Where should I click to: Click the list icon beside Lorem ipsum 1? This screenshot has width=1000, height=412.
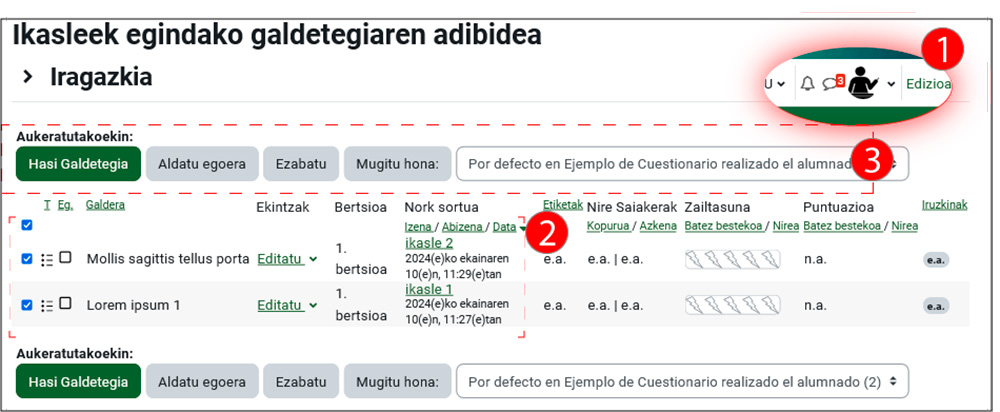[x=46, y=305]
